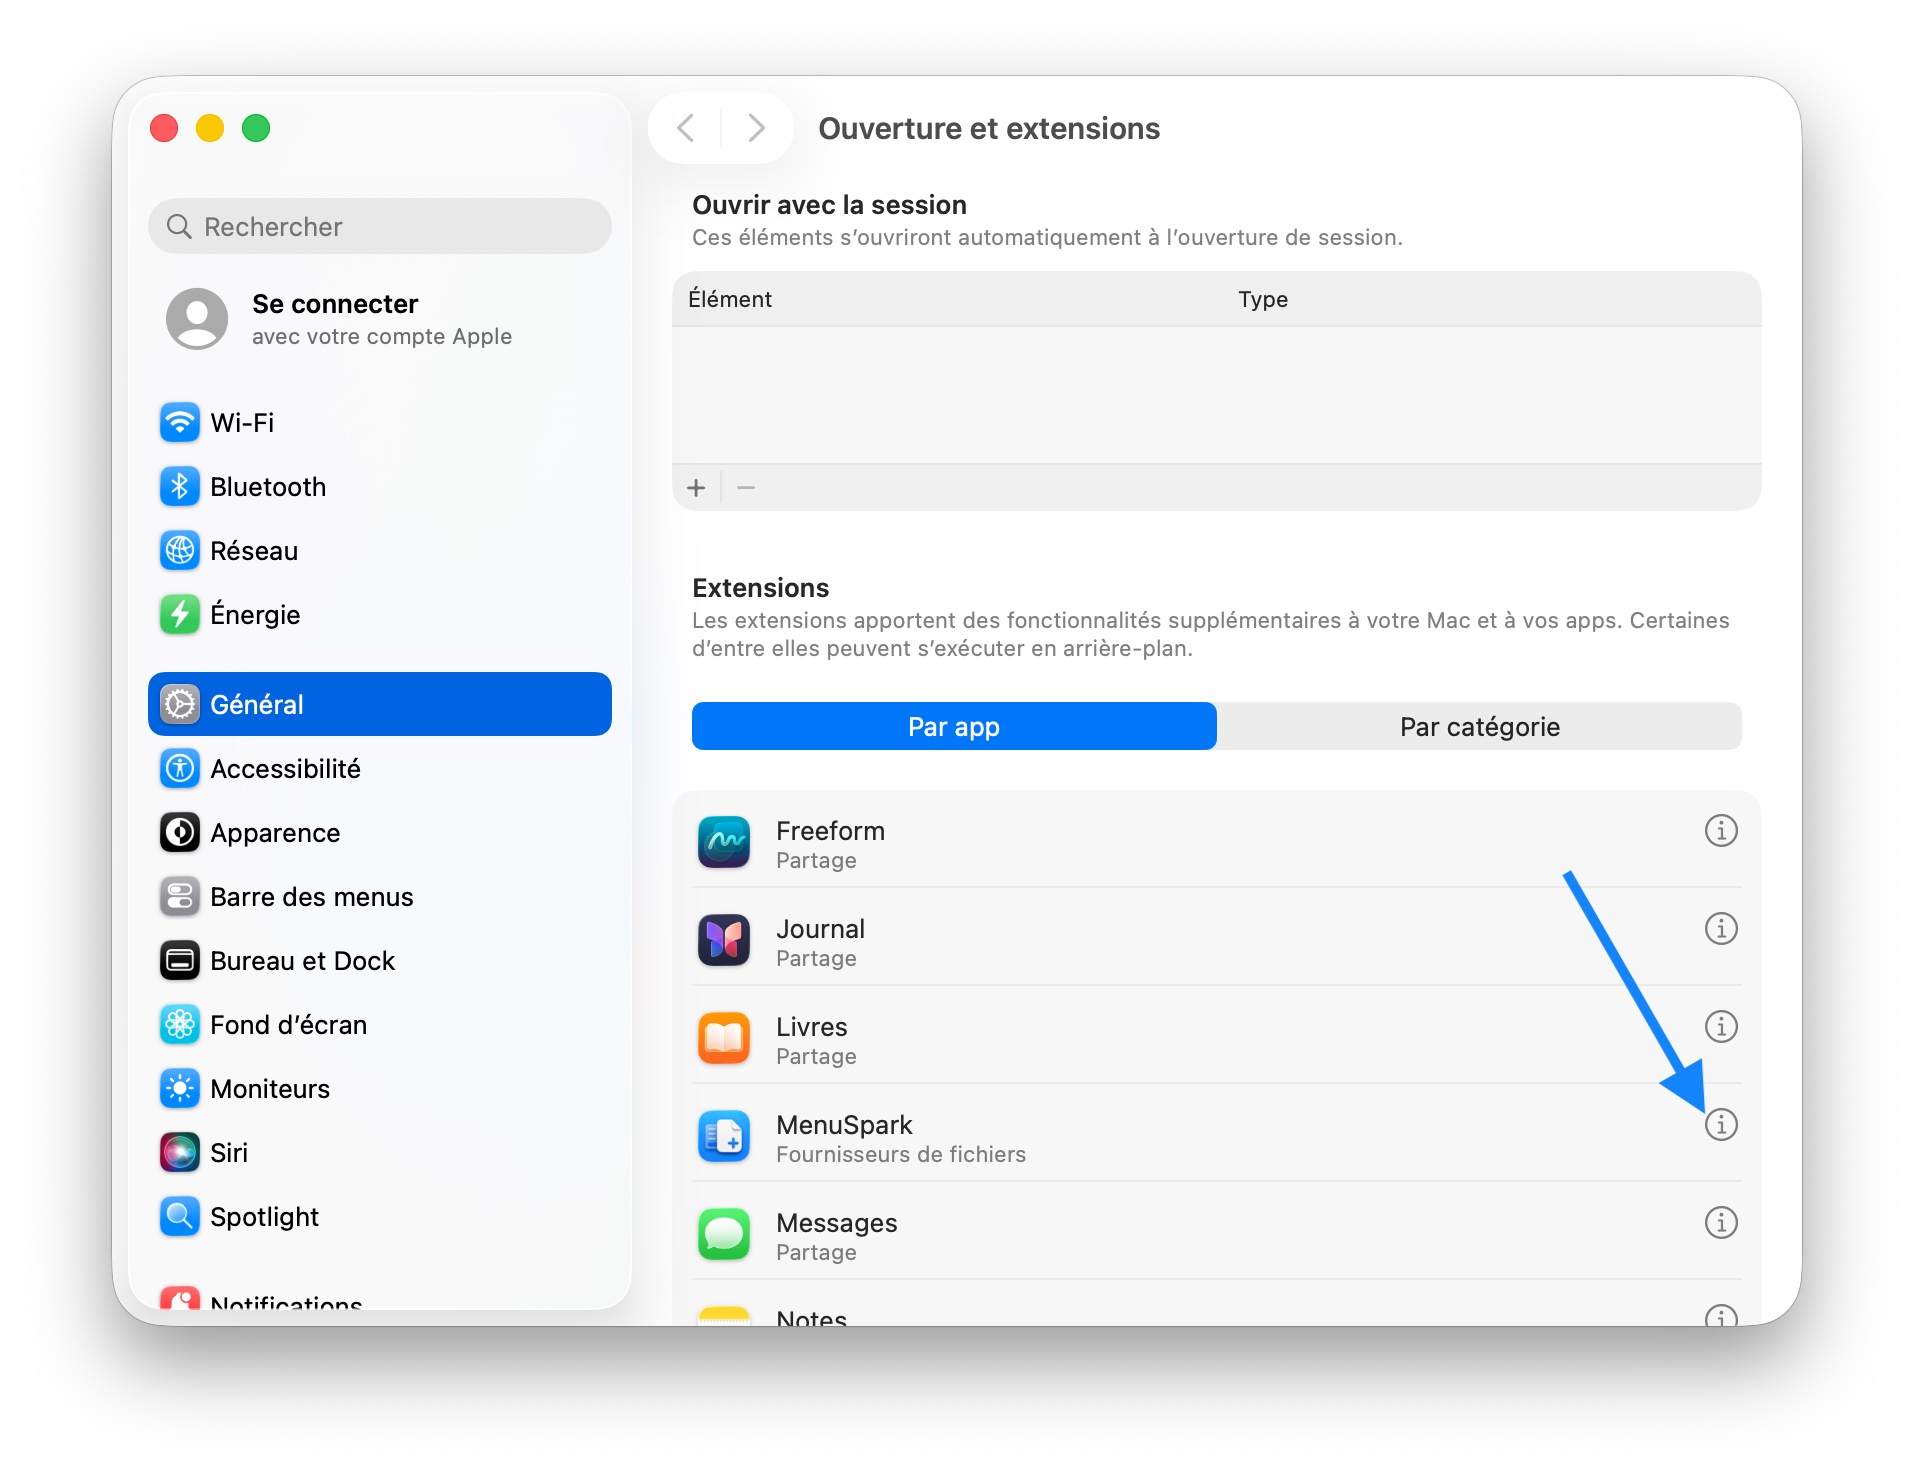
Task: Select the Wi-Fi label in sidebar
Action: coord(242,423)
